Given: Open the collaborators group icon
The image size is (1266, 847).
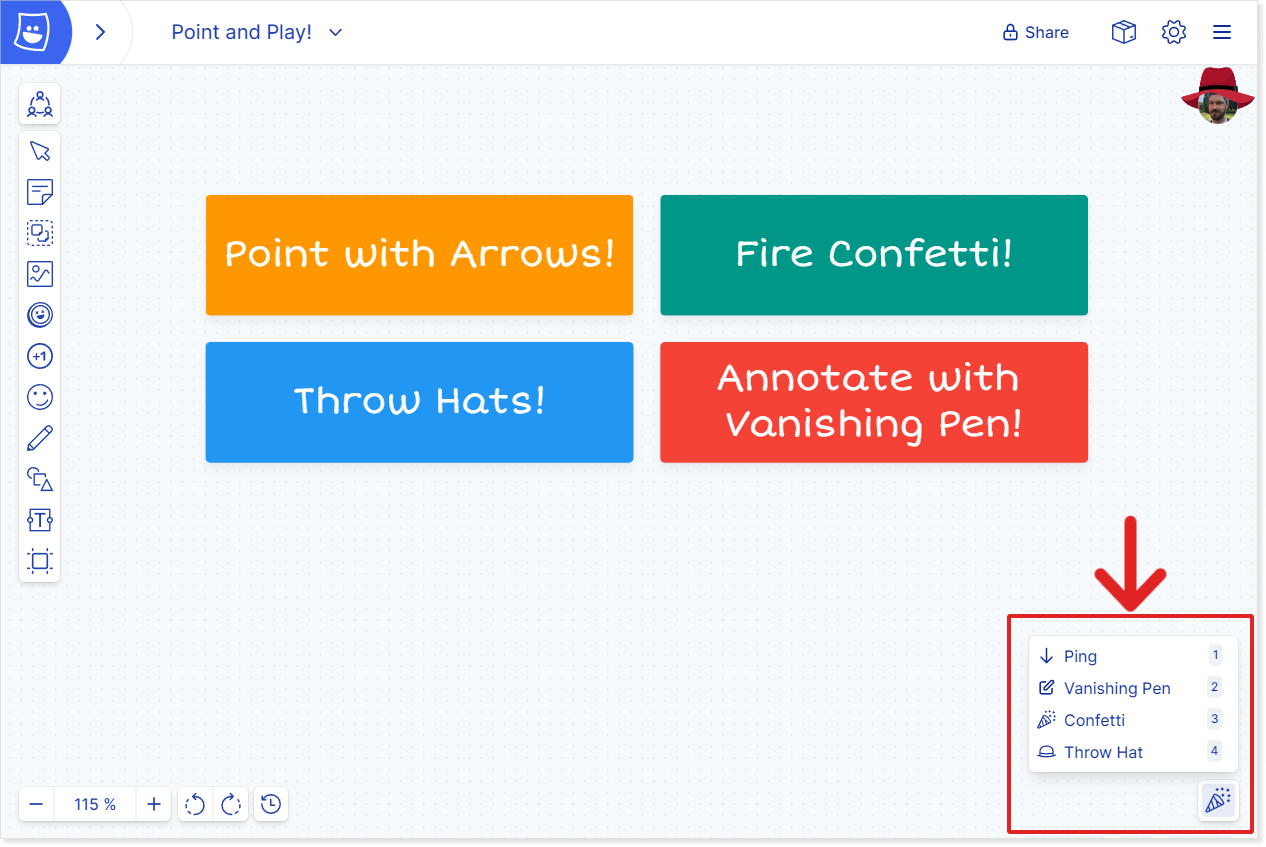Looking at the screenshot, I should [40, 104].
